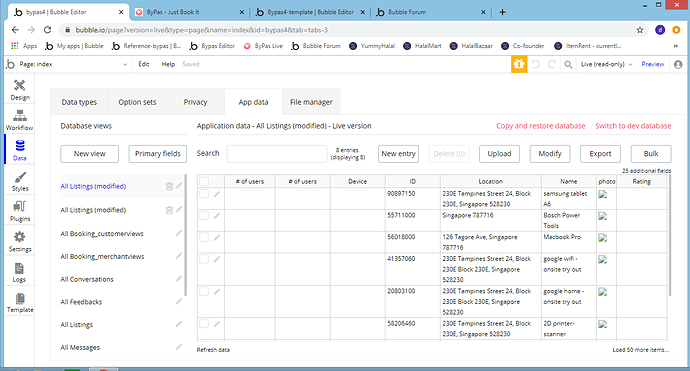
Task: Switch to Data types tab
Action: 79,102
